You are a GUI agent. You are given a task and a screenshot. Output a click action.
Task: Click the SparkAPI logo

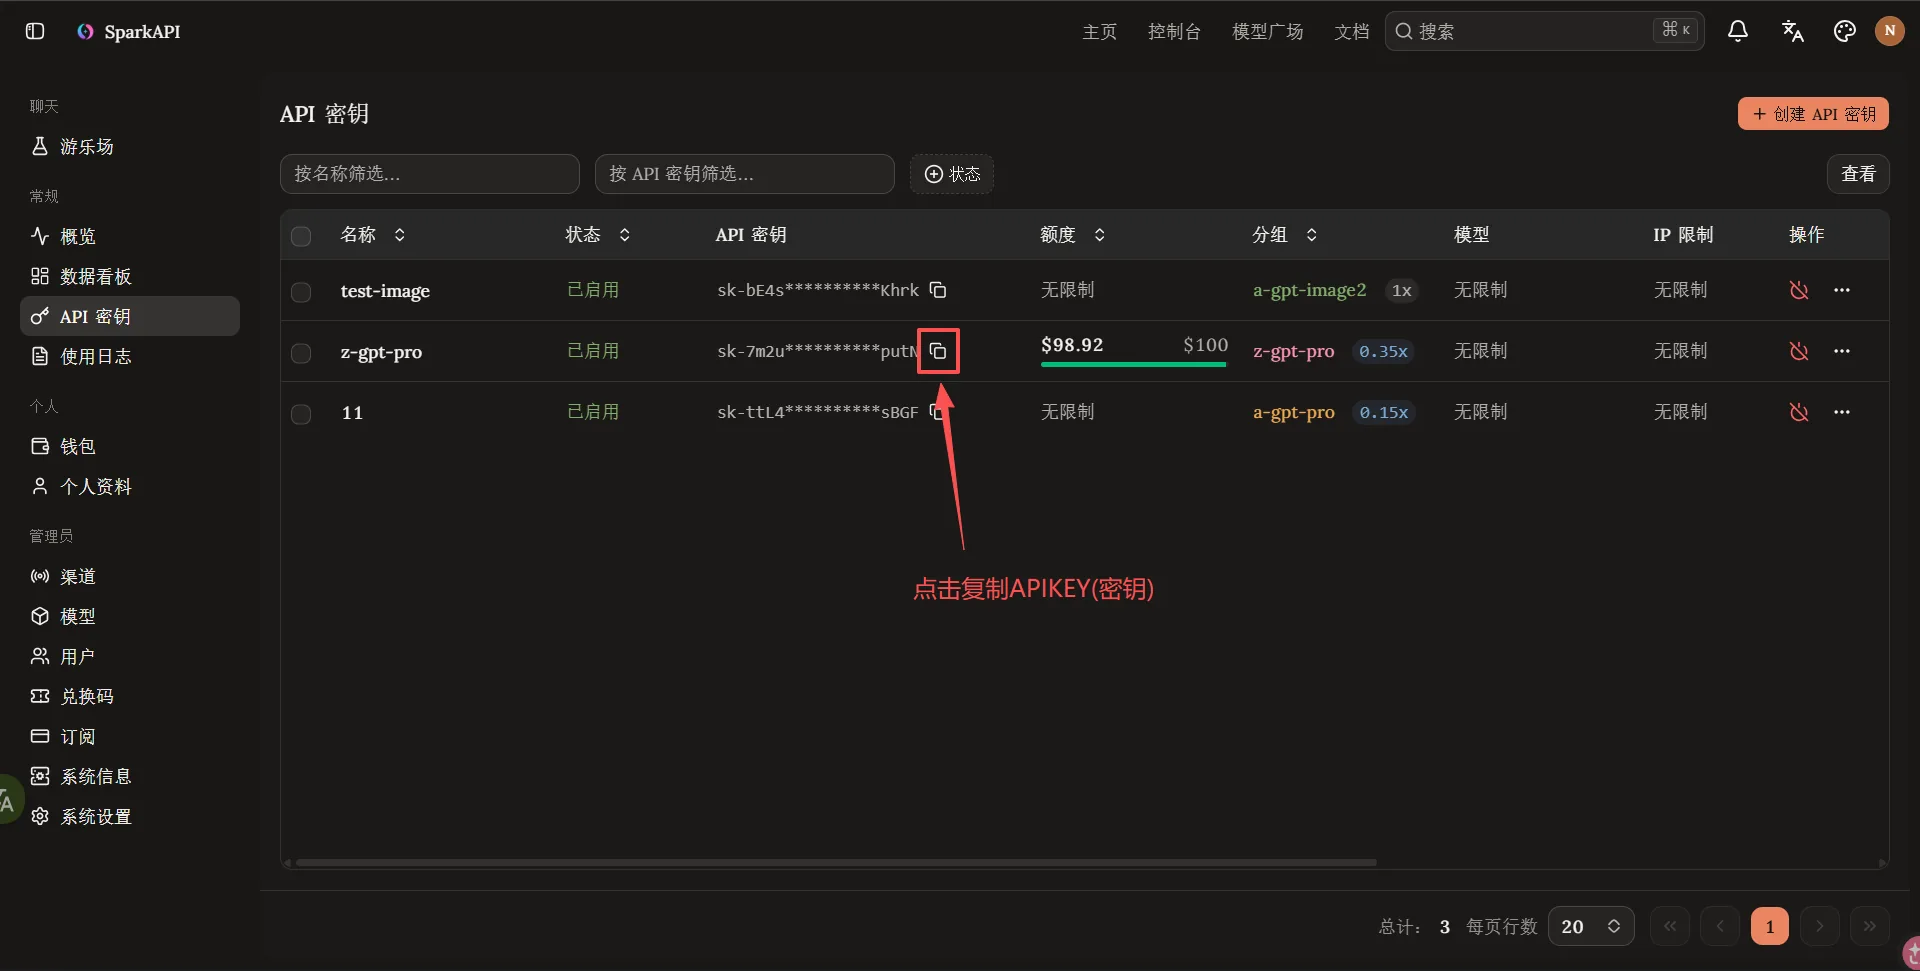(x=128, y=31)
